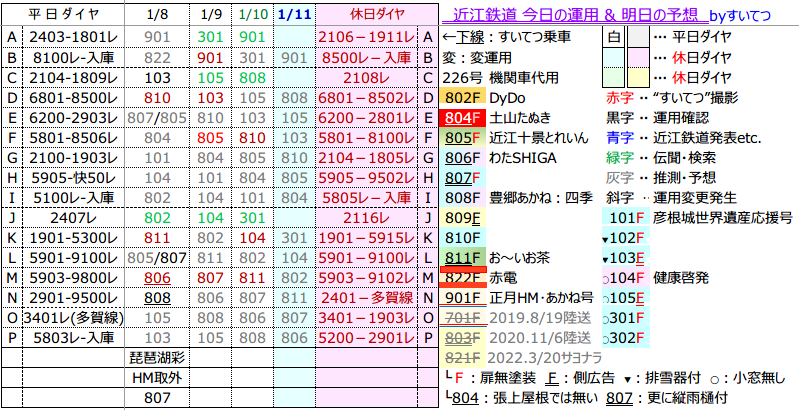This screenshot has width=799, height=410.
Task: Click the 104F 健康啓発 entry
Action: point(655,278)
